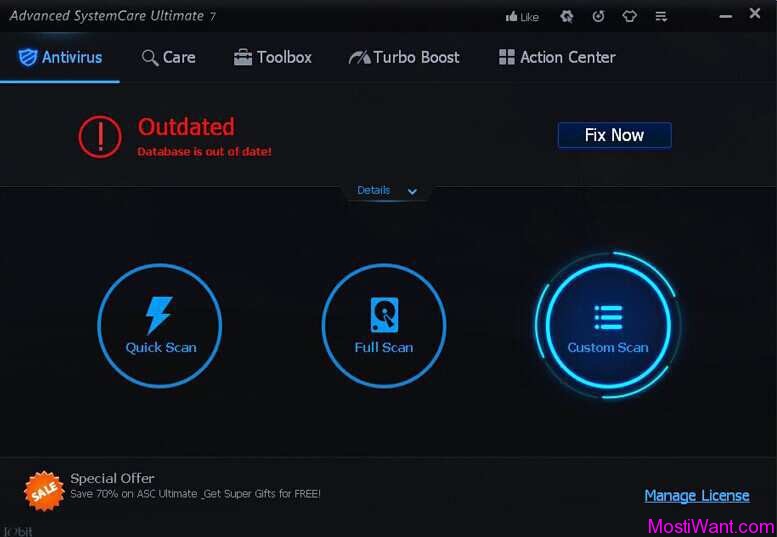
Task: Open settings gear icon in title bar
Action: click(x=566, y=16)
